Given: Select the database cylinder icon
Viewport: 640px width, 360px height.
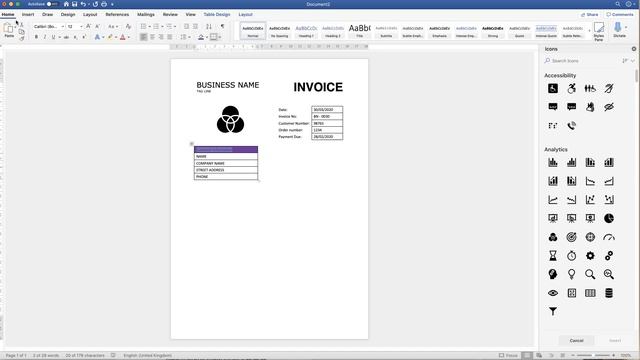Looking at the screenshot, I should click(x=609, y=293).
